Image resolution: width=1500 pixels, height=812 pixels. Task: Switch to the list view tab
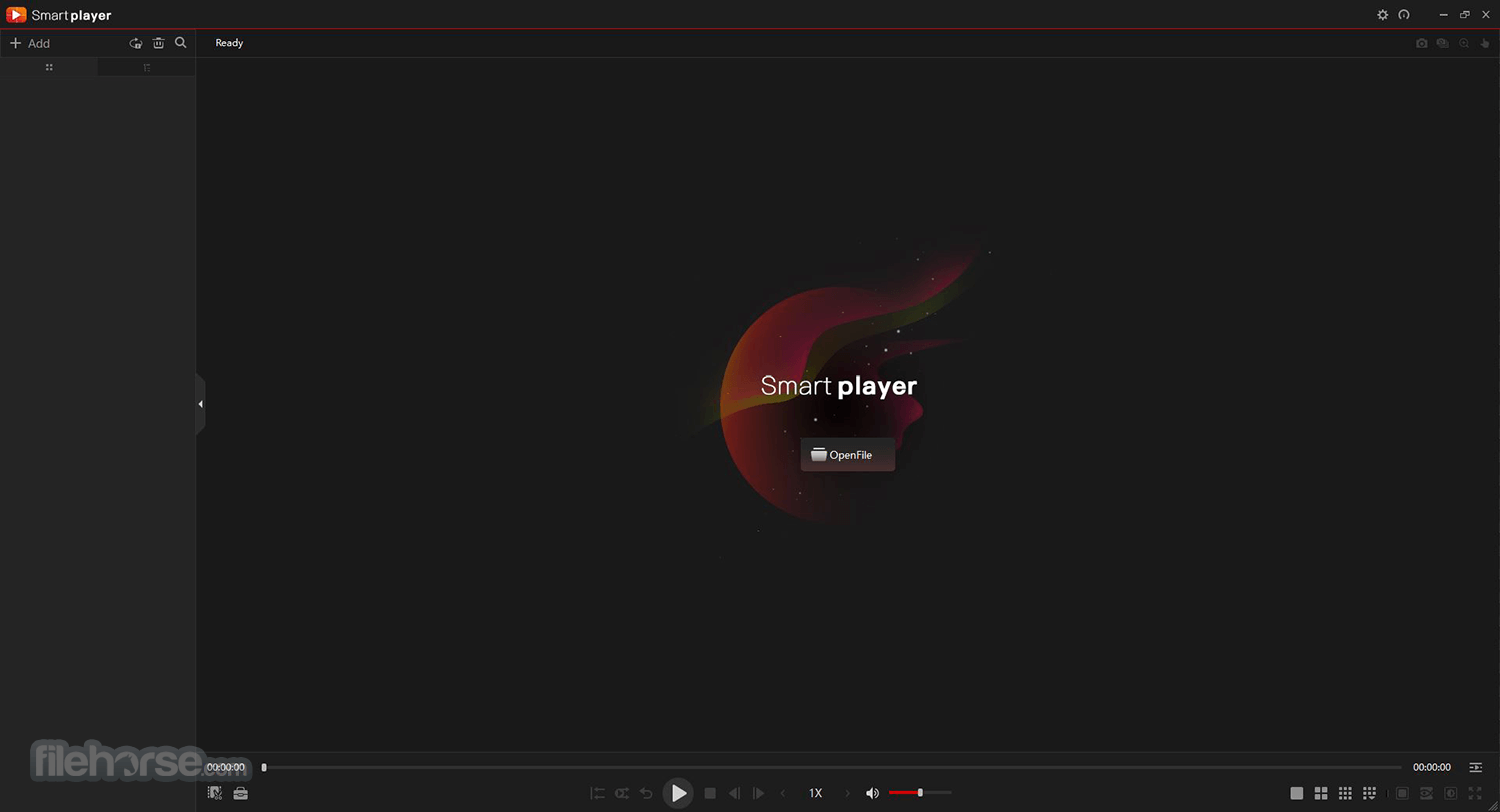(x=146, y=67)
